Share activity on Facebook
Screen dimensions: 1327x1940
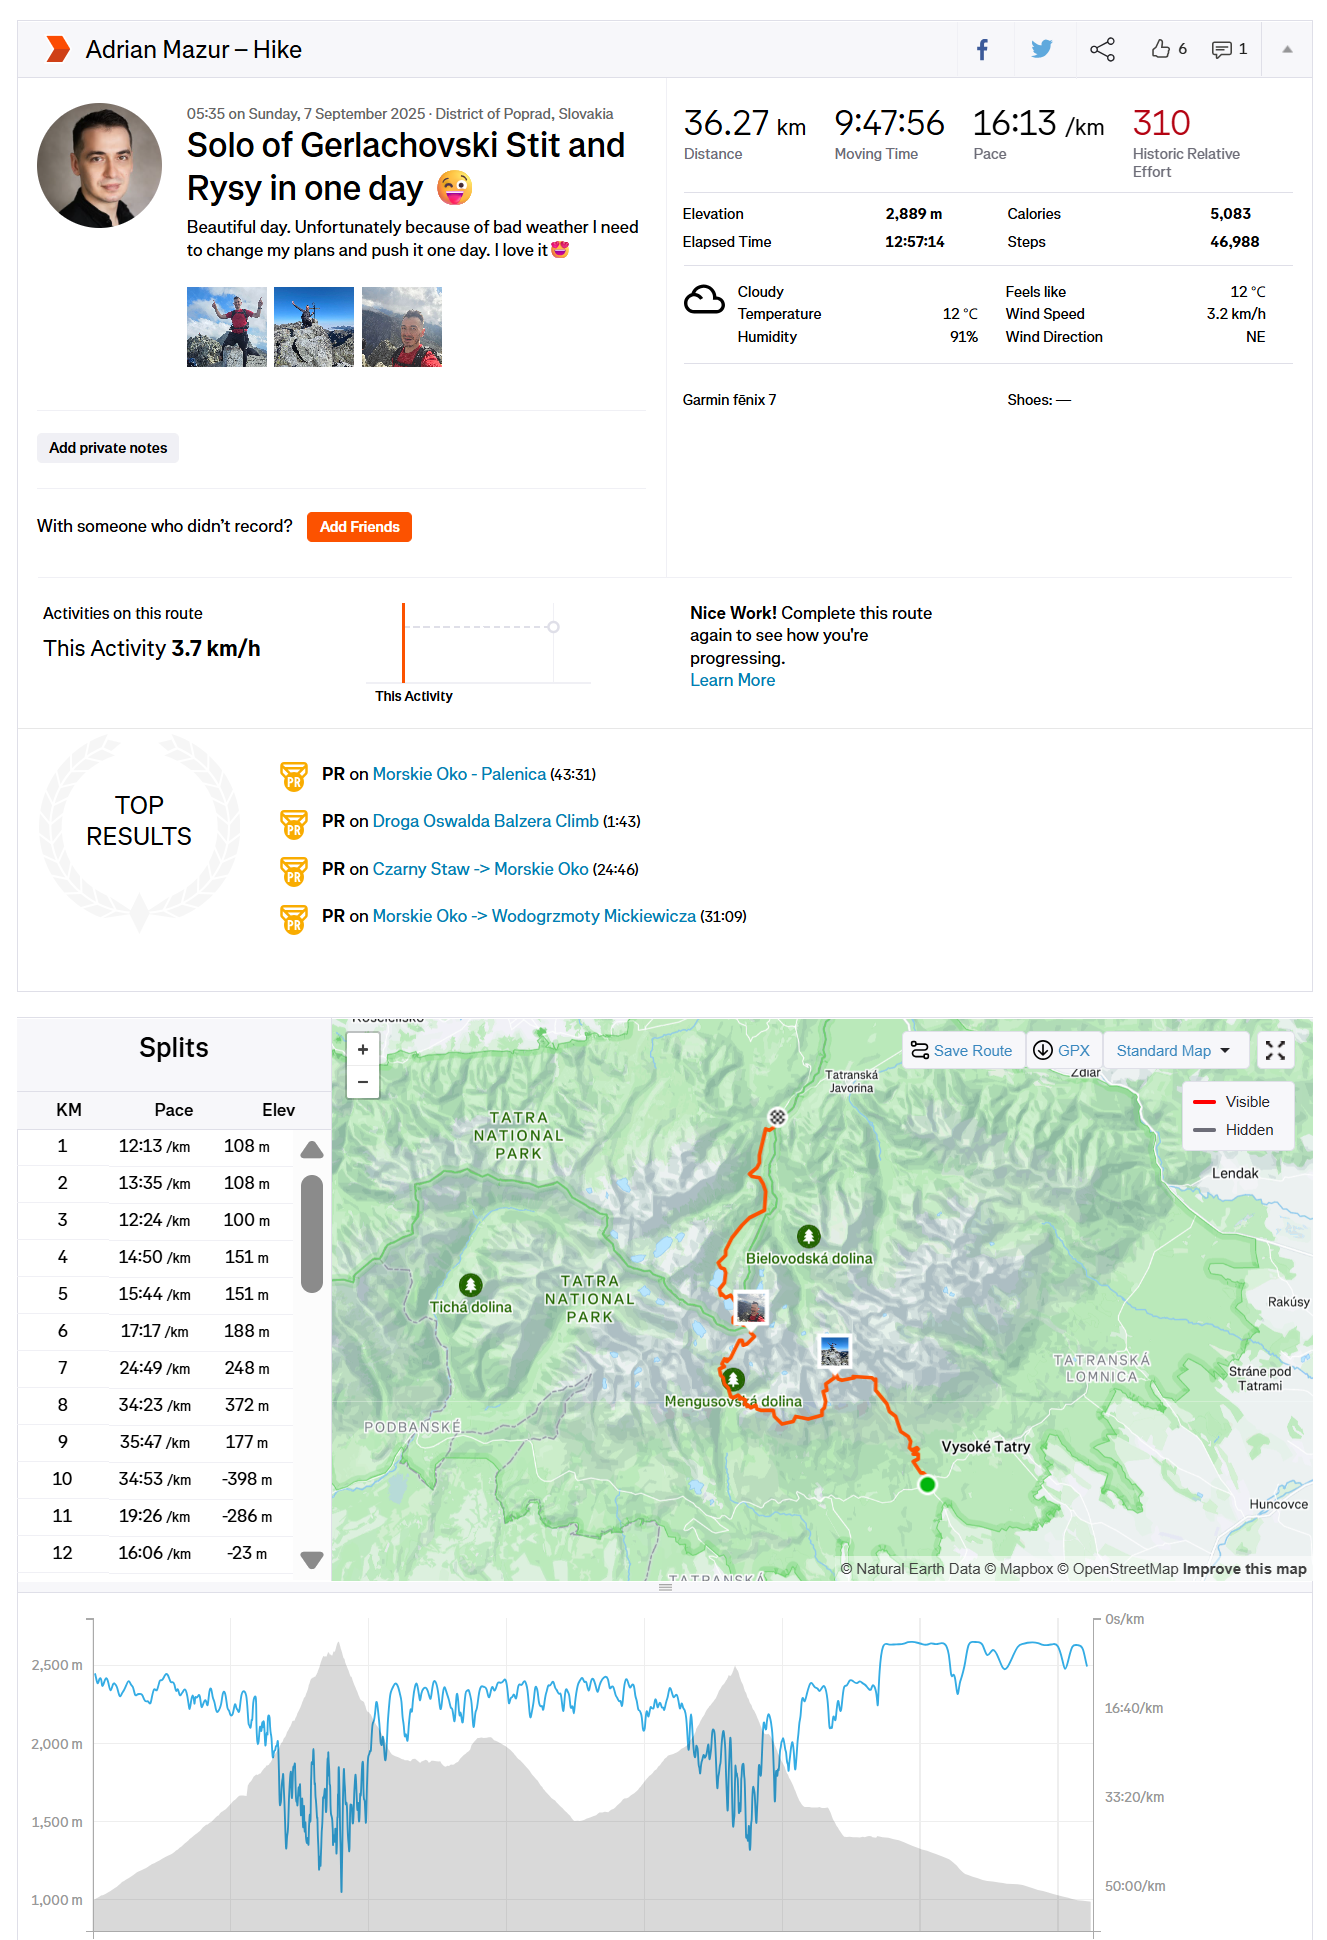point(982,50)
